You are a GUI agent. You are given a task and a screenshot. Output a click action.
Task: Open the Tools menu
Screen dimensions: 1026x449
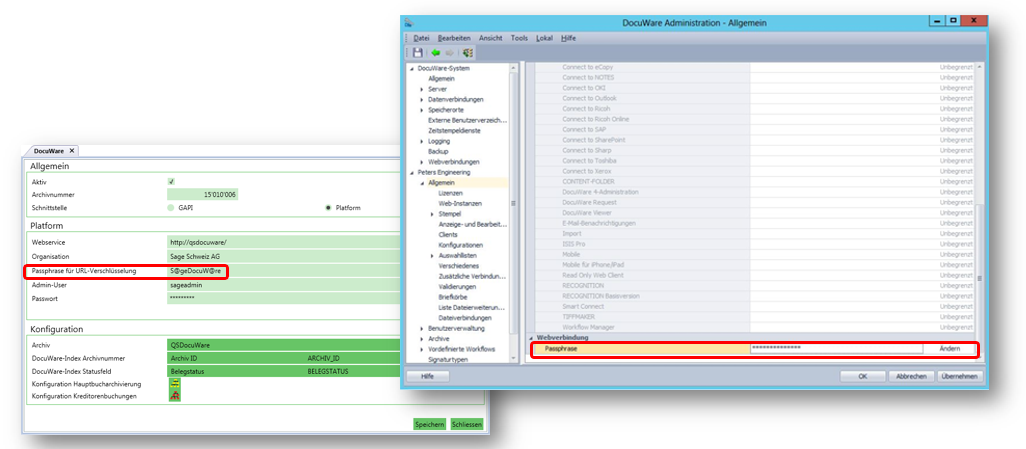point(520,38)
